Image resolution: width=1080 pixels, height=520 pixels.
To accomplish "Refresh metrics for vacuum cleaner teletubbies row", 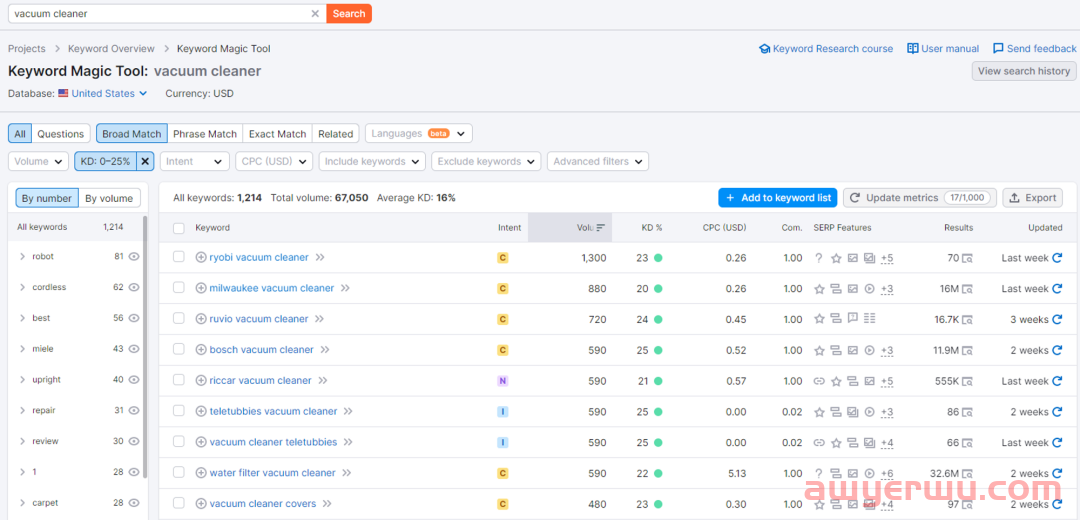I will click(x=1057, y=442).
